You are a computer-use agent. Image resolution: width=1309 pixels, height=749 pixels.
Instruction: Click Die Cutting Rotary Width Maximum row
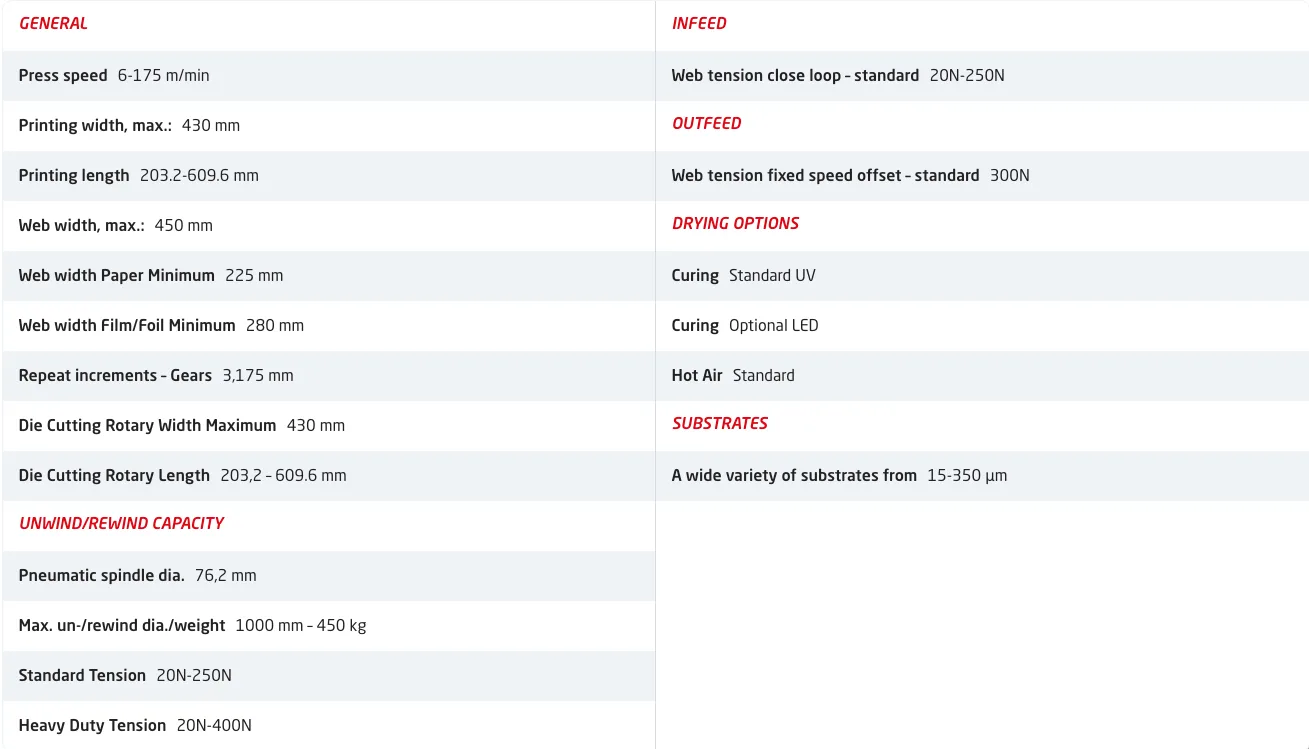[181, 425]
